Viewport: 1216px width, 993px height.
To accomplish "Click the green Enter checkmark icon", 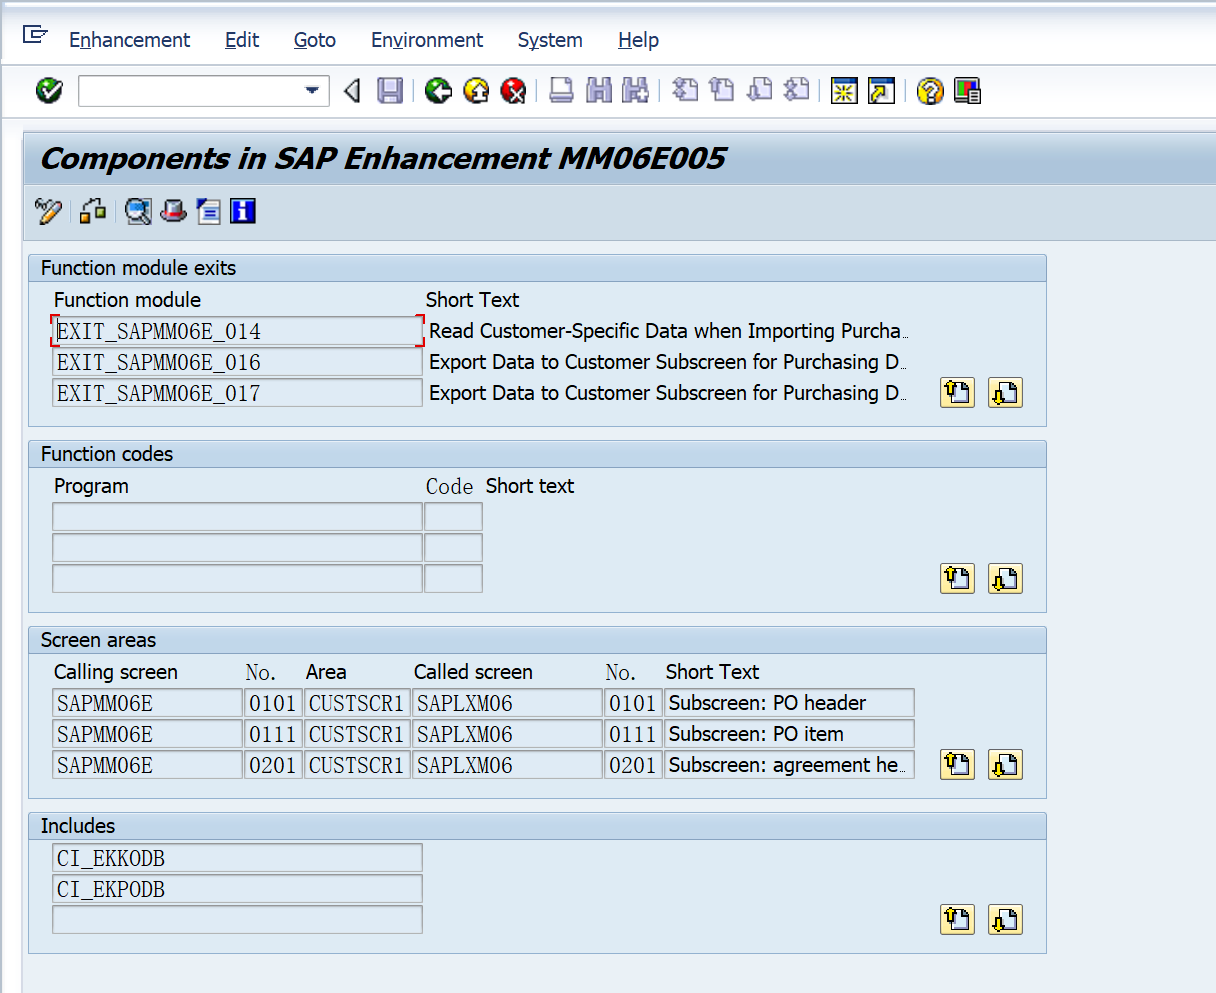I will pyautogui.click(x=49, y=91).
